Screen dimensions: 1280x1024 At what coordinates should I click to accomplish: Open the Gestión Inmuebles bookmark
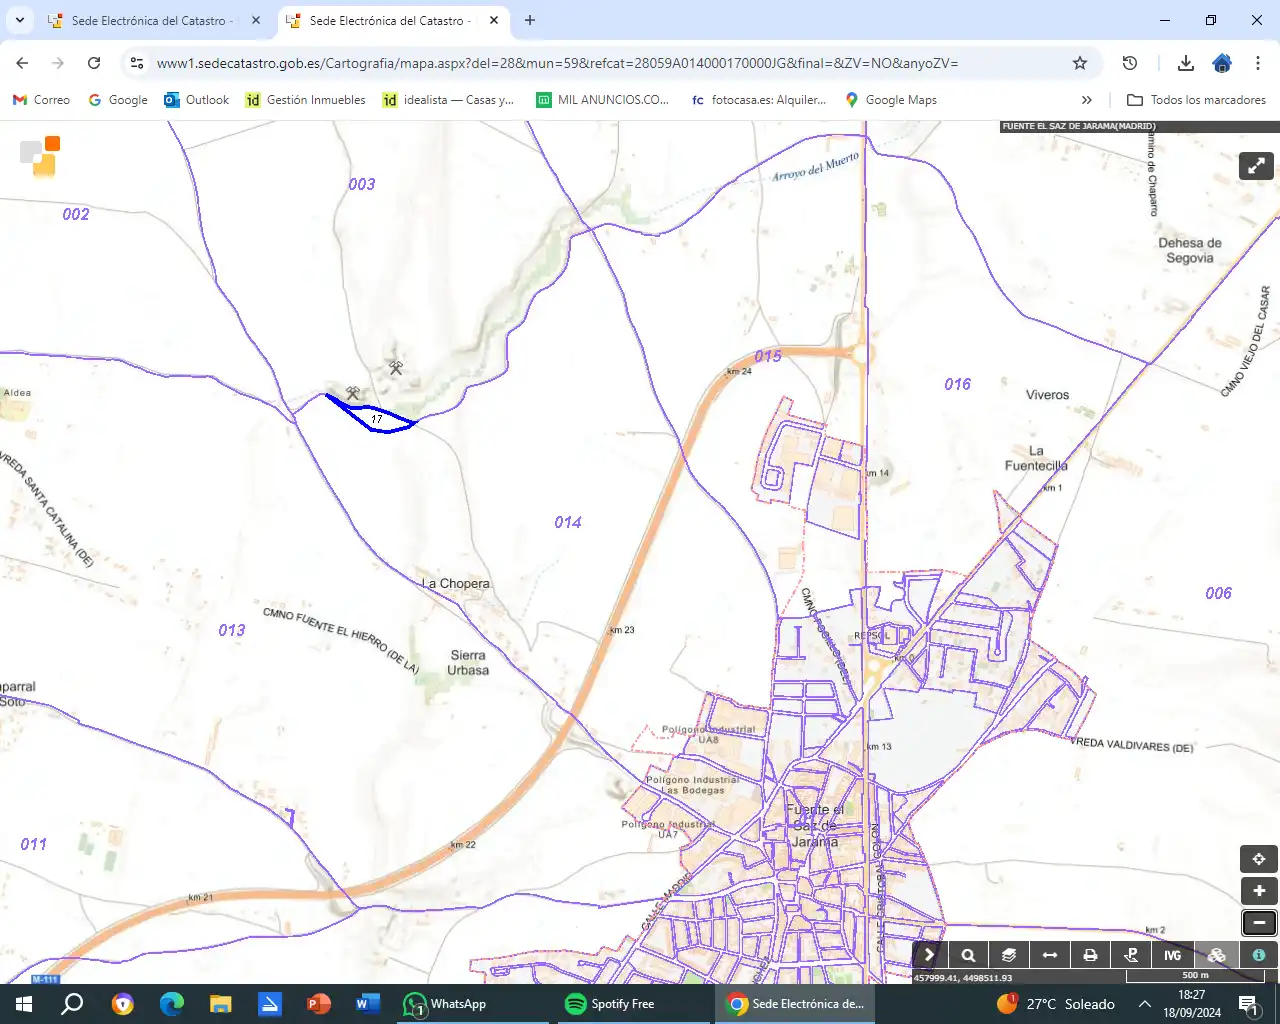(x=306, y=100)
